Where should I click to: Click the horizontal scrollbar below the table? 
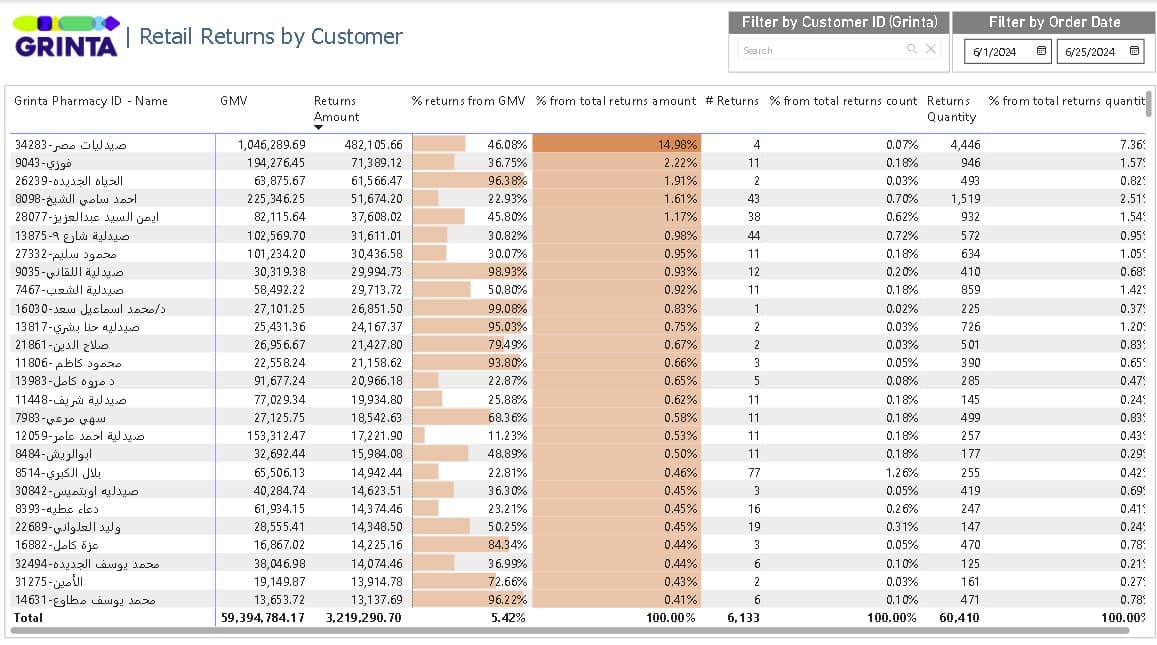570,631
